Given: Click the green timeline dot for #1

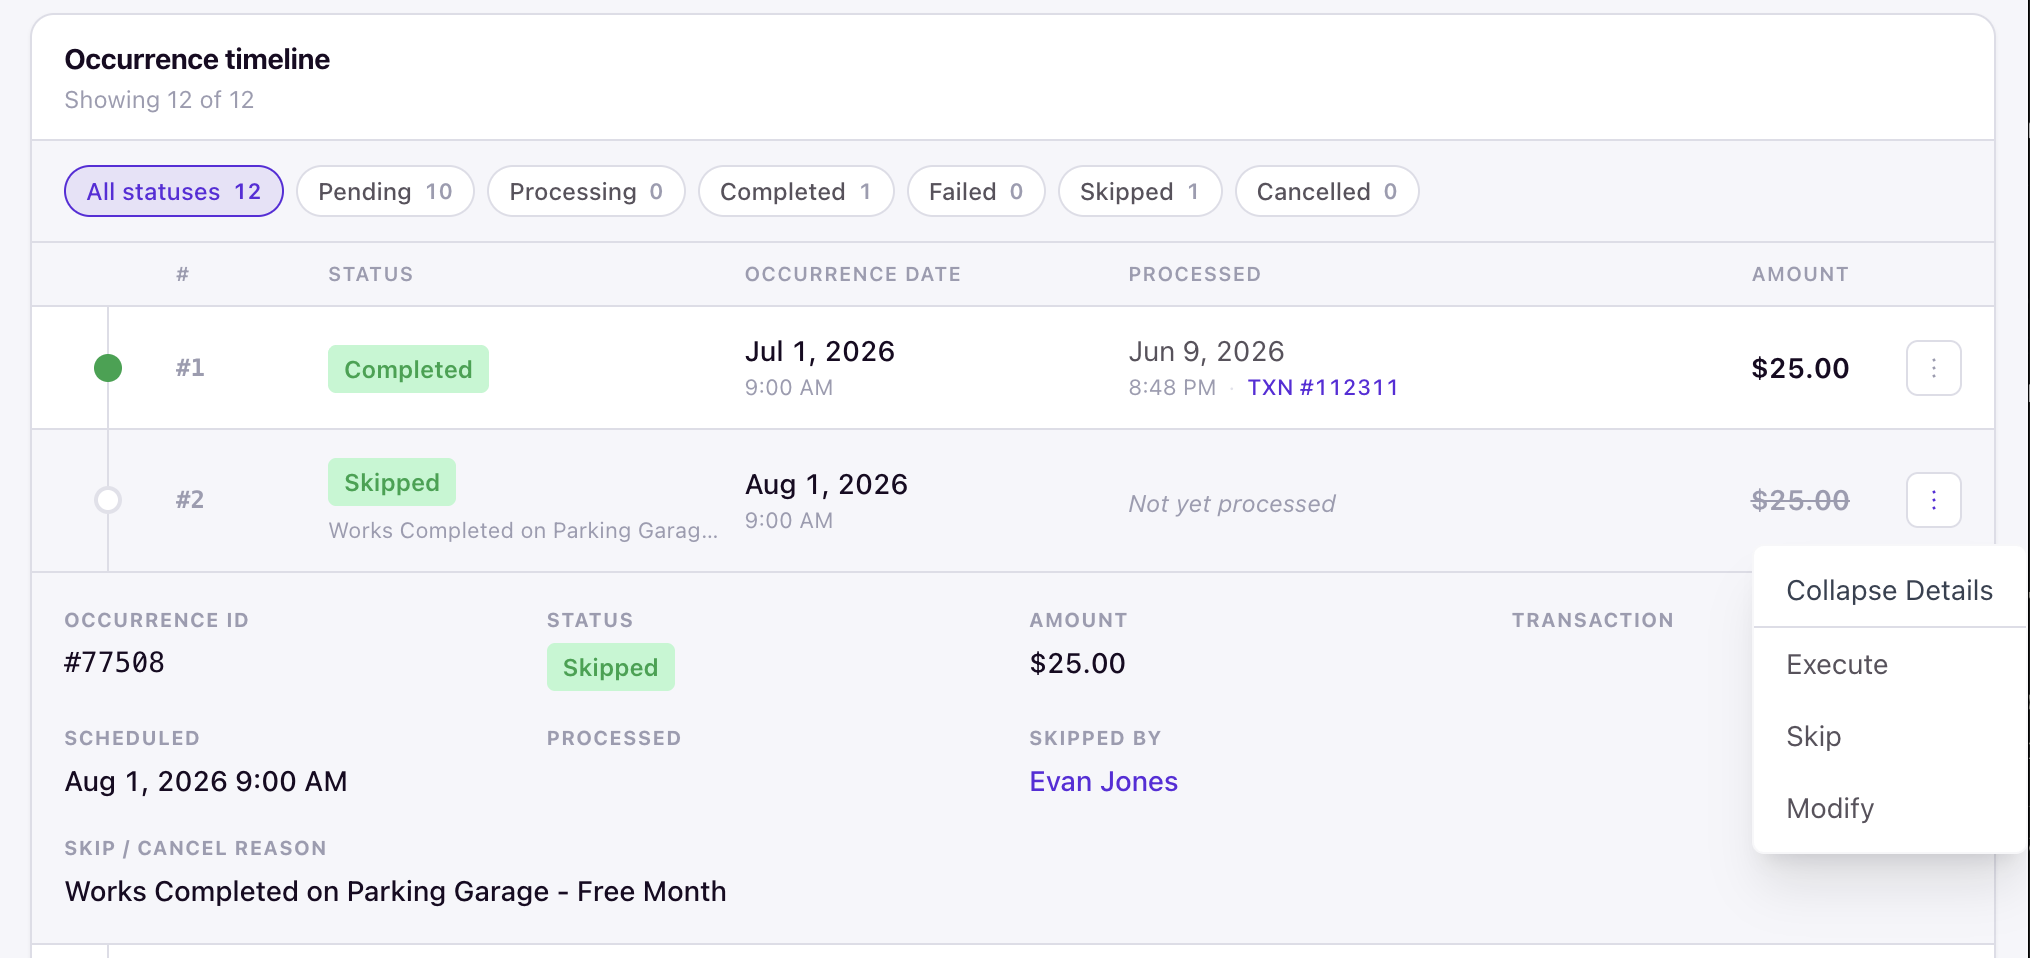Looking at the screenshot, I should click(108, 368).
